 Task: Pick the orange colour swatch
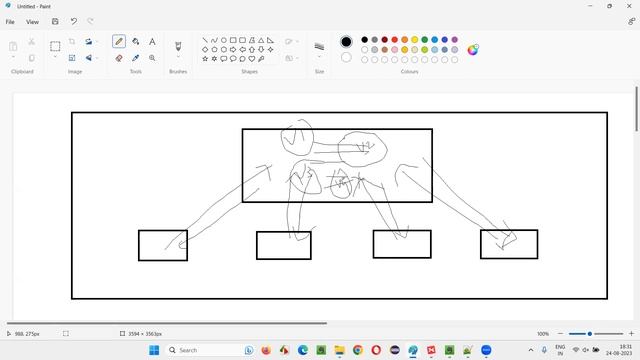coord(404,40)
